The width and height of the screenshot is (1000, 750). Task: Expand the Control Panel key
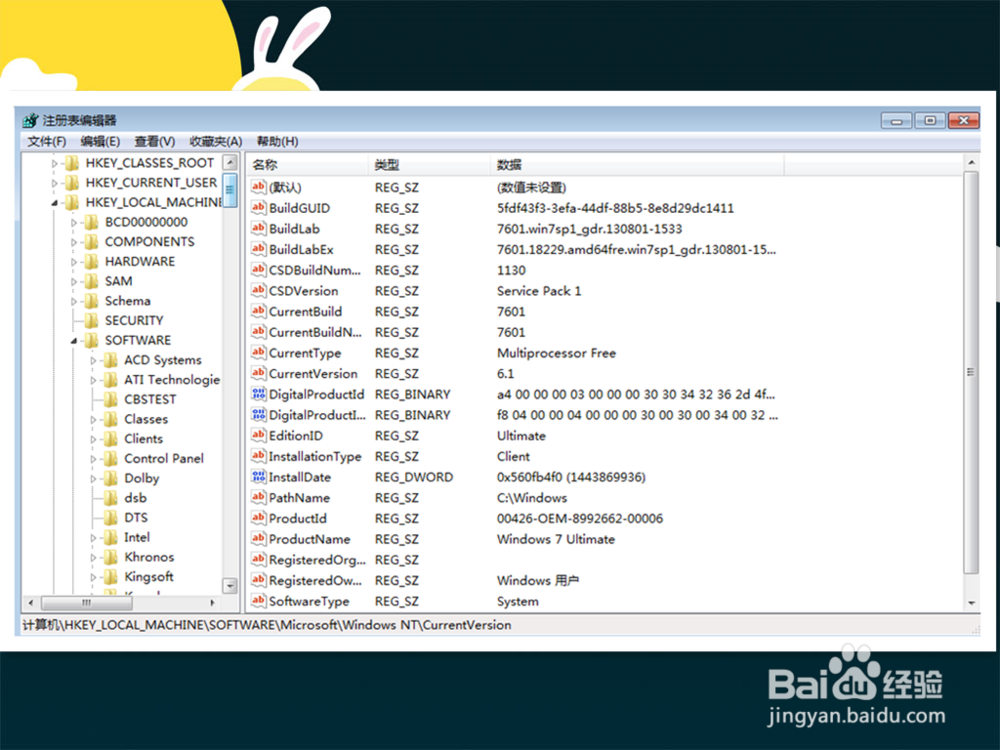pyautogui.click(x=93, y=459)
